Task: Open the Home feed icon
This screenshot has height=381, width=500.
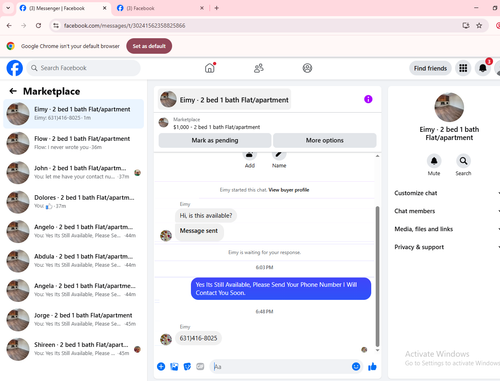Action: tap(210, 68)
